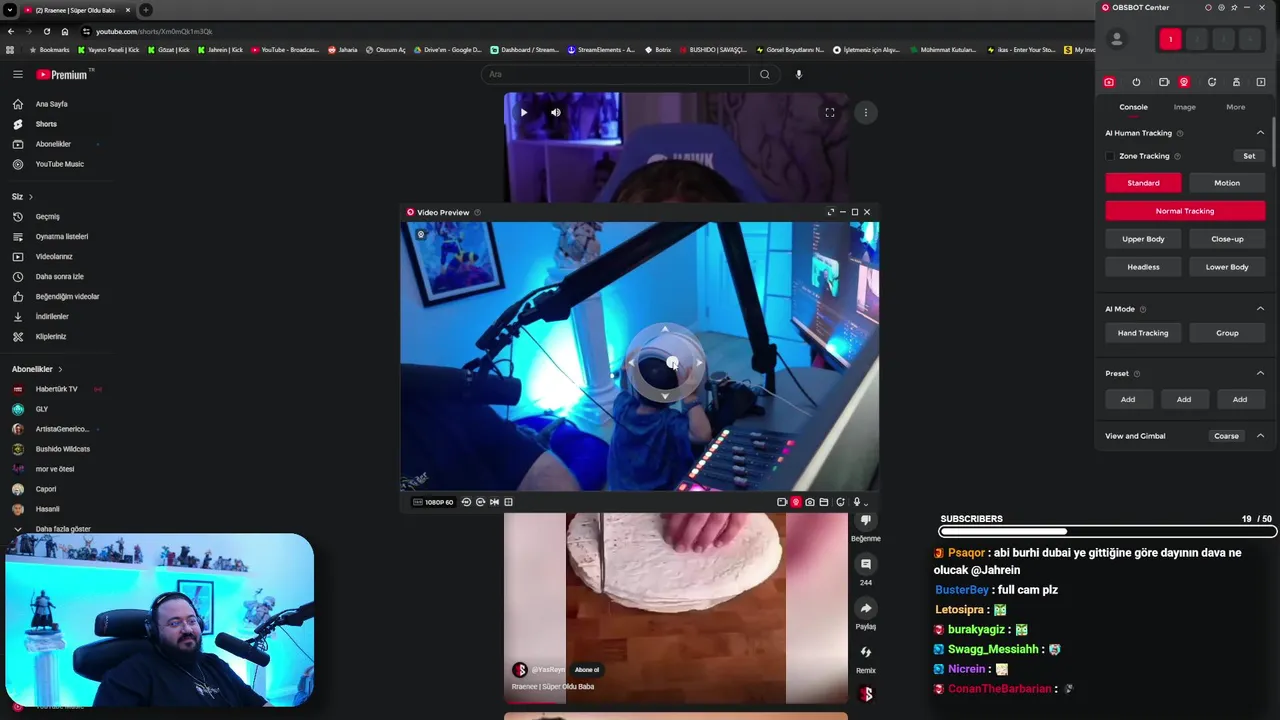Screen dimensions: 1280x720
Task: Click the video recording icon in OBSBOT toolbar
Action: click(1164, 82)
